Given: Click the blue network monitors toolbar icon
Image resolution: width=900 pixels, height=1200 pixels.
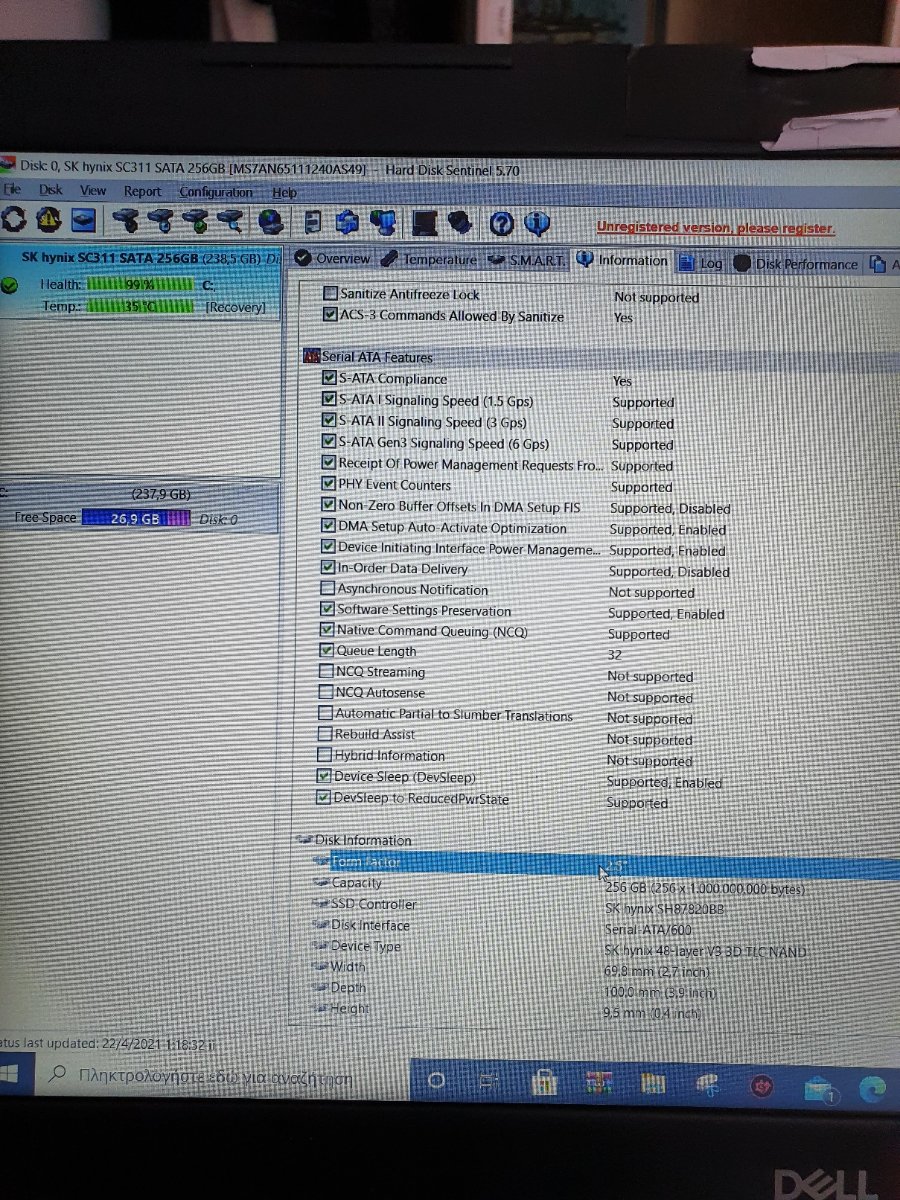Looking at the screenshot, I should point(384,222).
